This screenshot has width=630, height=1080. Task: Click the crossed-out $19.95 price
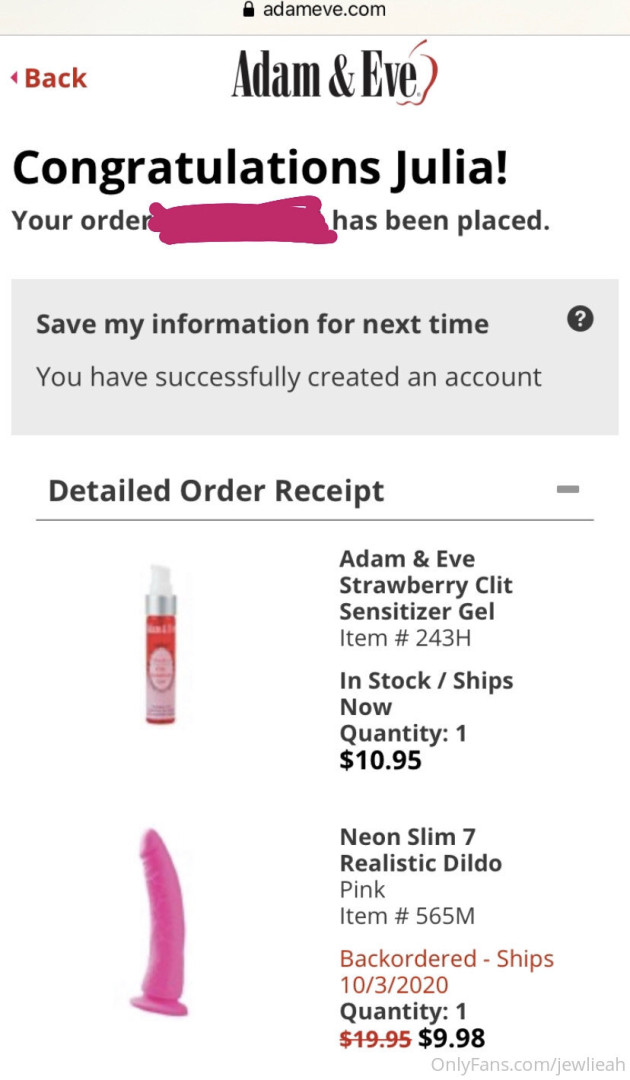pyautogui.click(x=375, y=1039)
